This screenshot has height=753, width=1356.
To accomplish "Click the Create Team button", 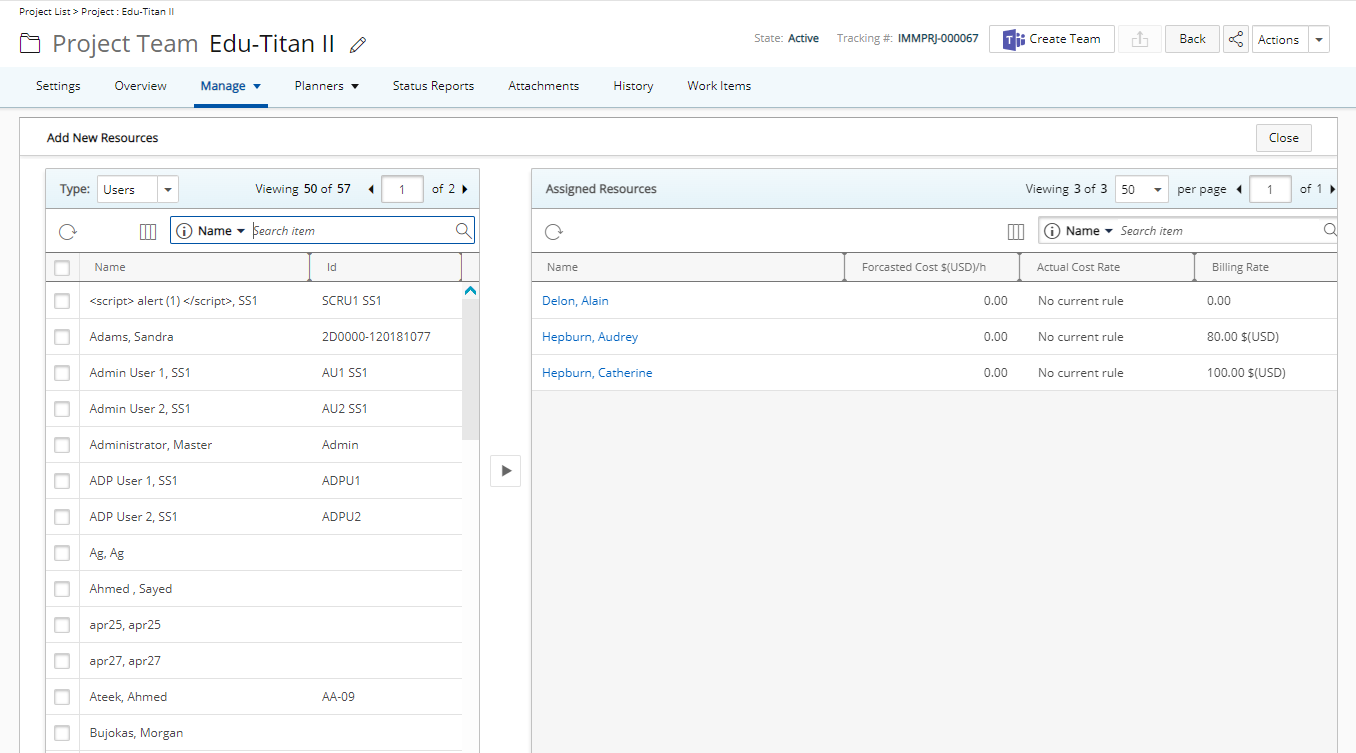I will 1052,39.
